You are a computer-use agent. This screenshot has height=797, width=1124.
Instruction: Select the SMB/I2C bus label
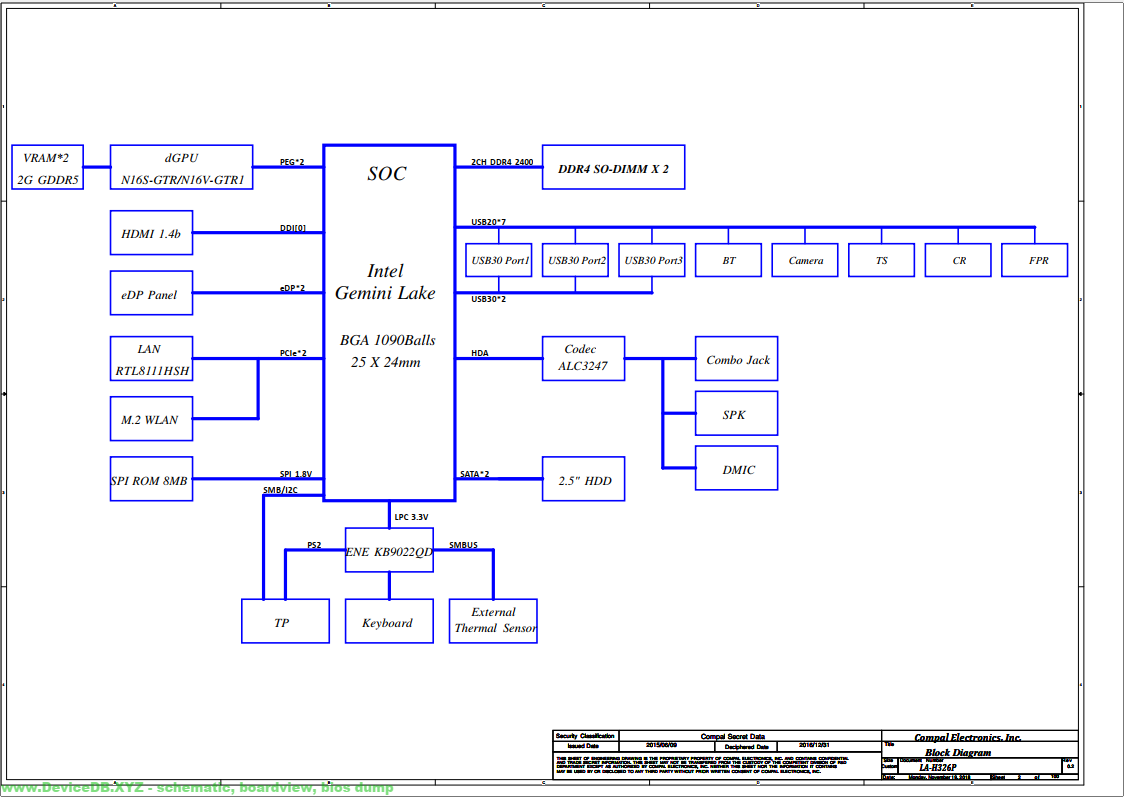pyautogui.click(x=280, y=490)
